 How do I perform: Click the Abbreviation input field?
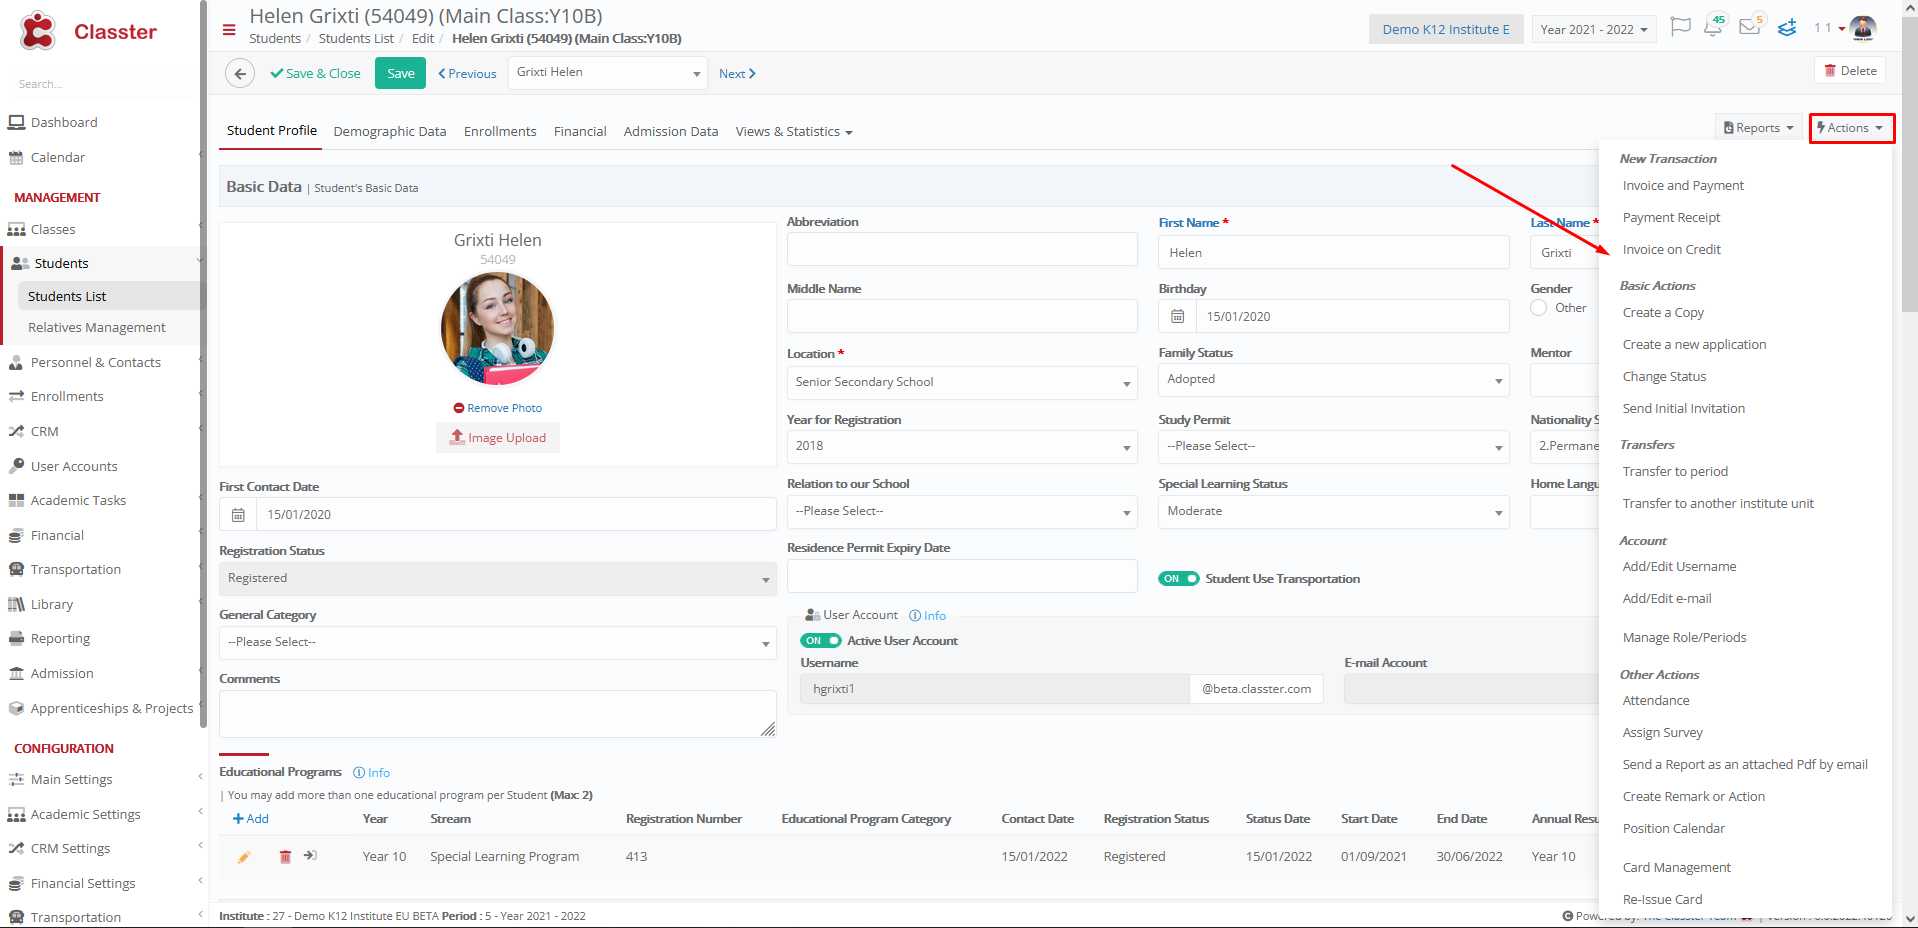(x=962, y=249)
